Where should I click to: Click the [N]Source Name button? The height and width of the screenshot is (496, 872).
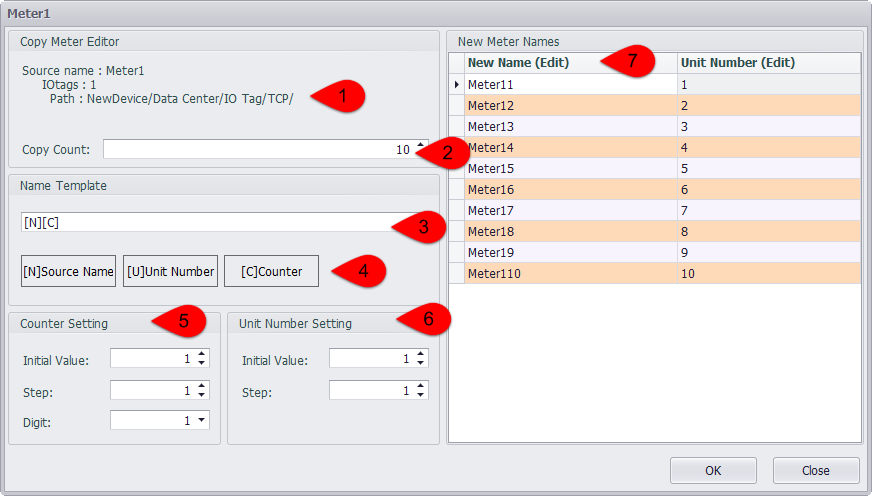pos(68,271)
